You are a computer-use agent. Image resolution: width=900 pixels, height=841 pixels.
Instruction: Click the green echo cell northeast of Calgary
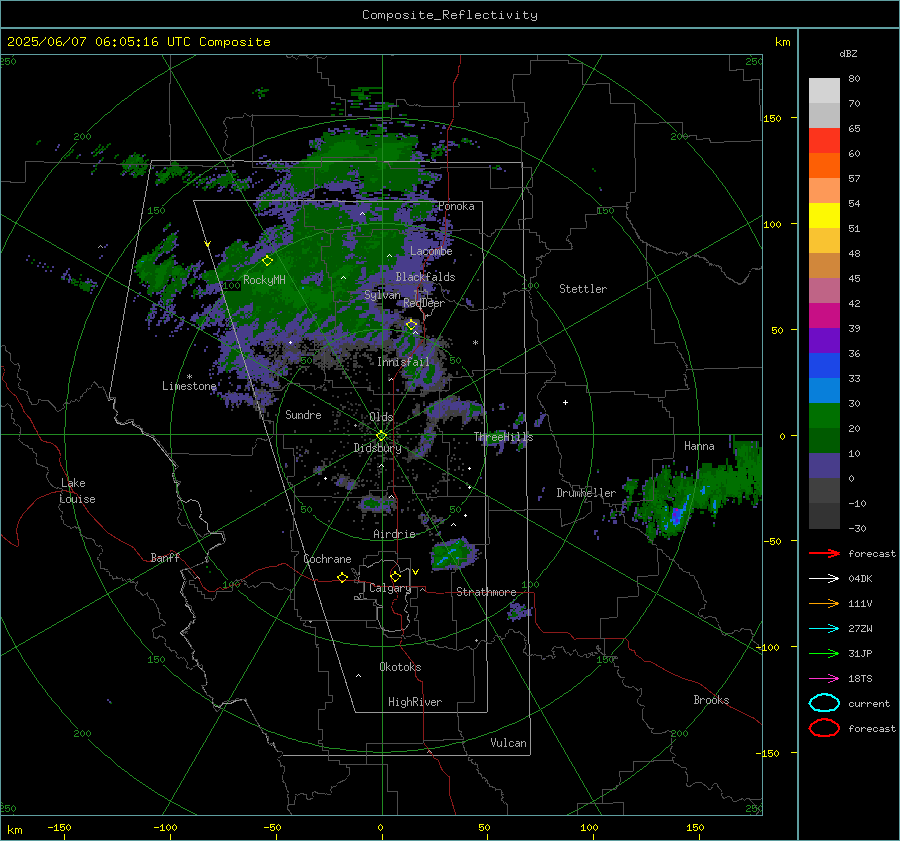pos(453,554)
